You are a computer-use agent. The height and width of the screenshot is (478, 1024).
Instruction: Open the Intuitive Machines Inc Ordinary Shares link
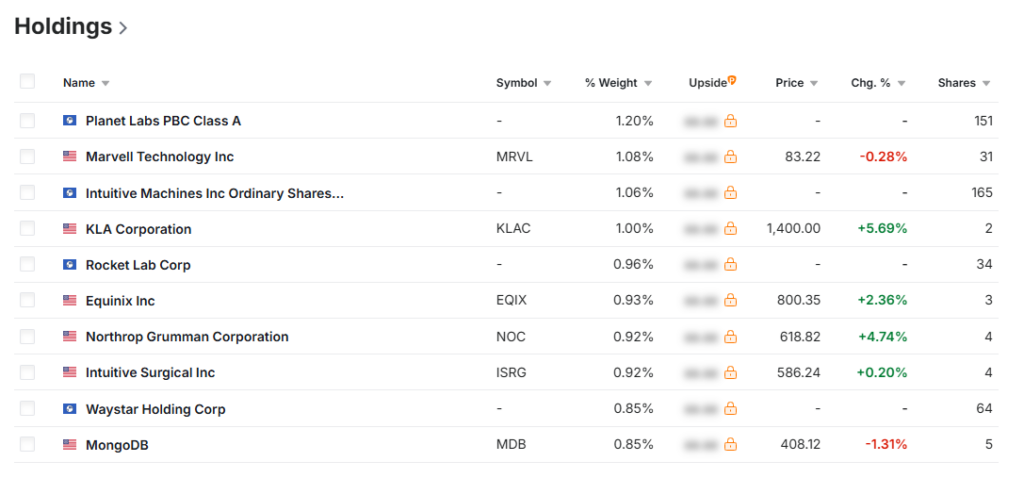pyautogui.click(x=214, y=193)
